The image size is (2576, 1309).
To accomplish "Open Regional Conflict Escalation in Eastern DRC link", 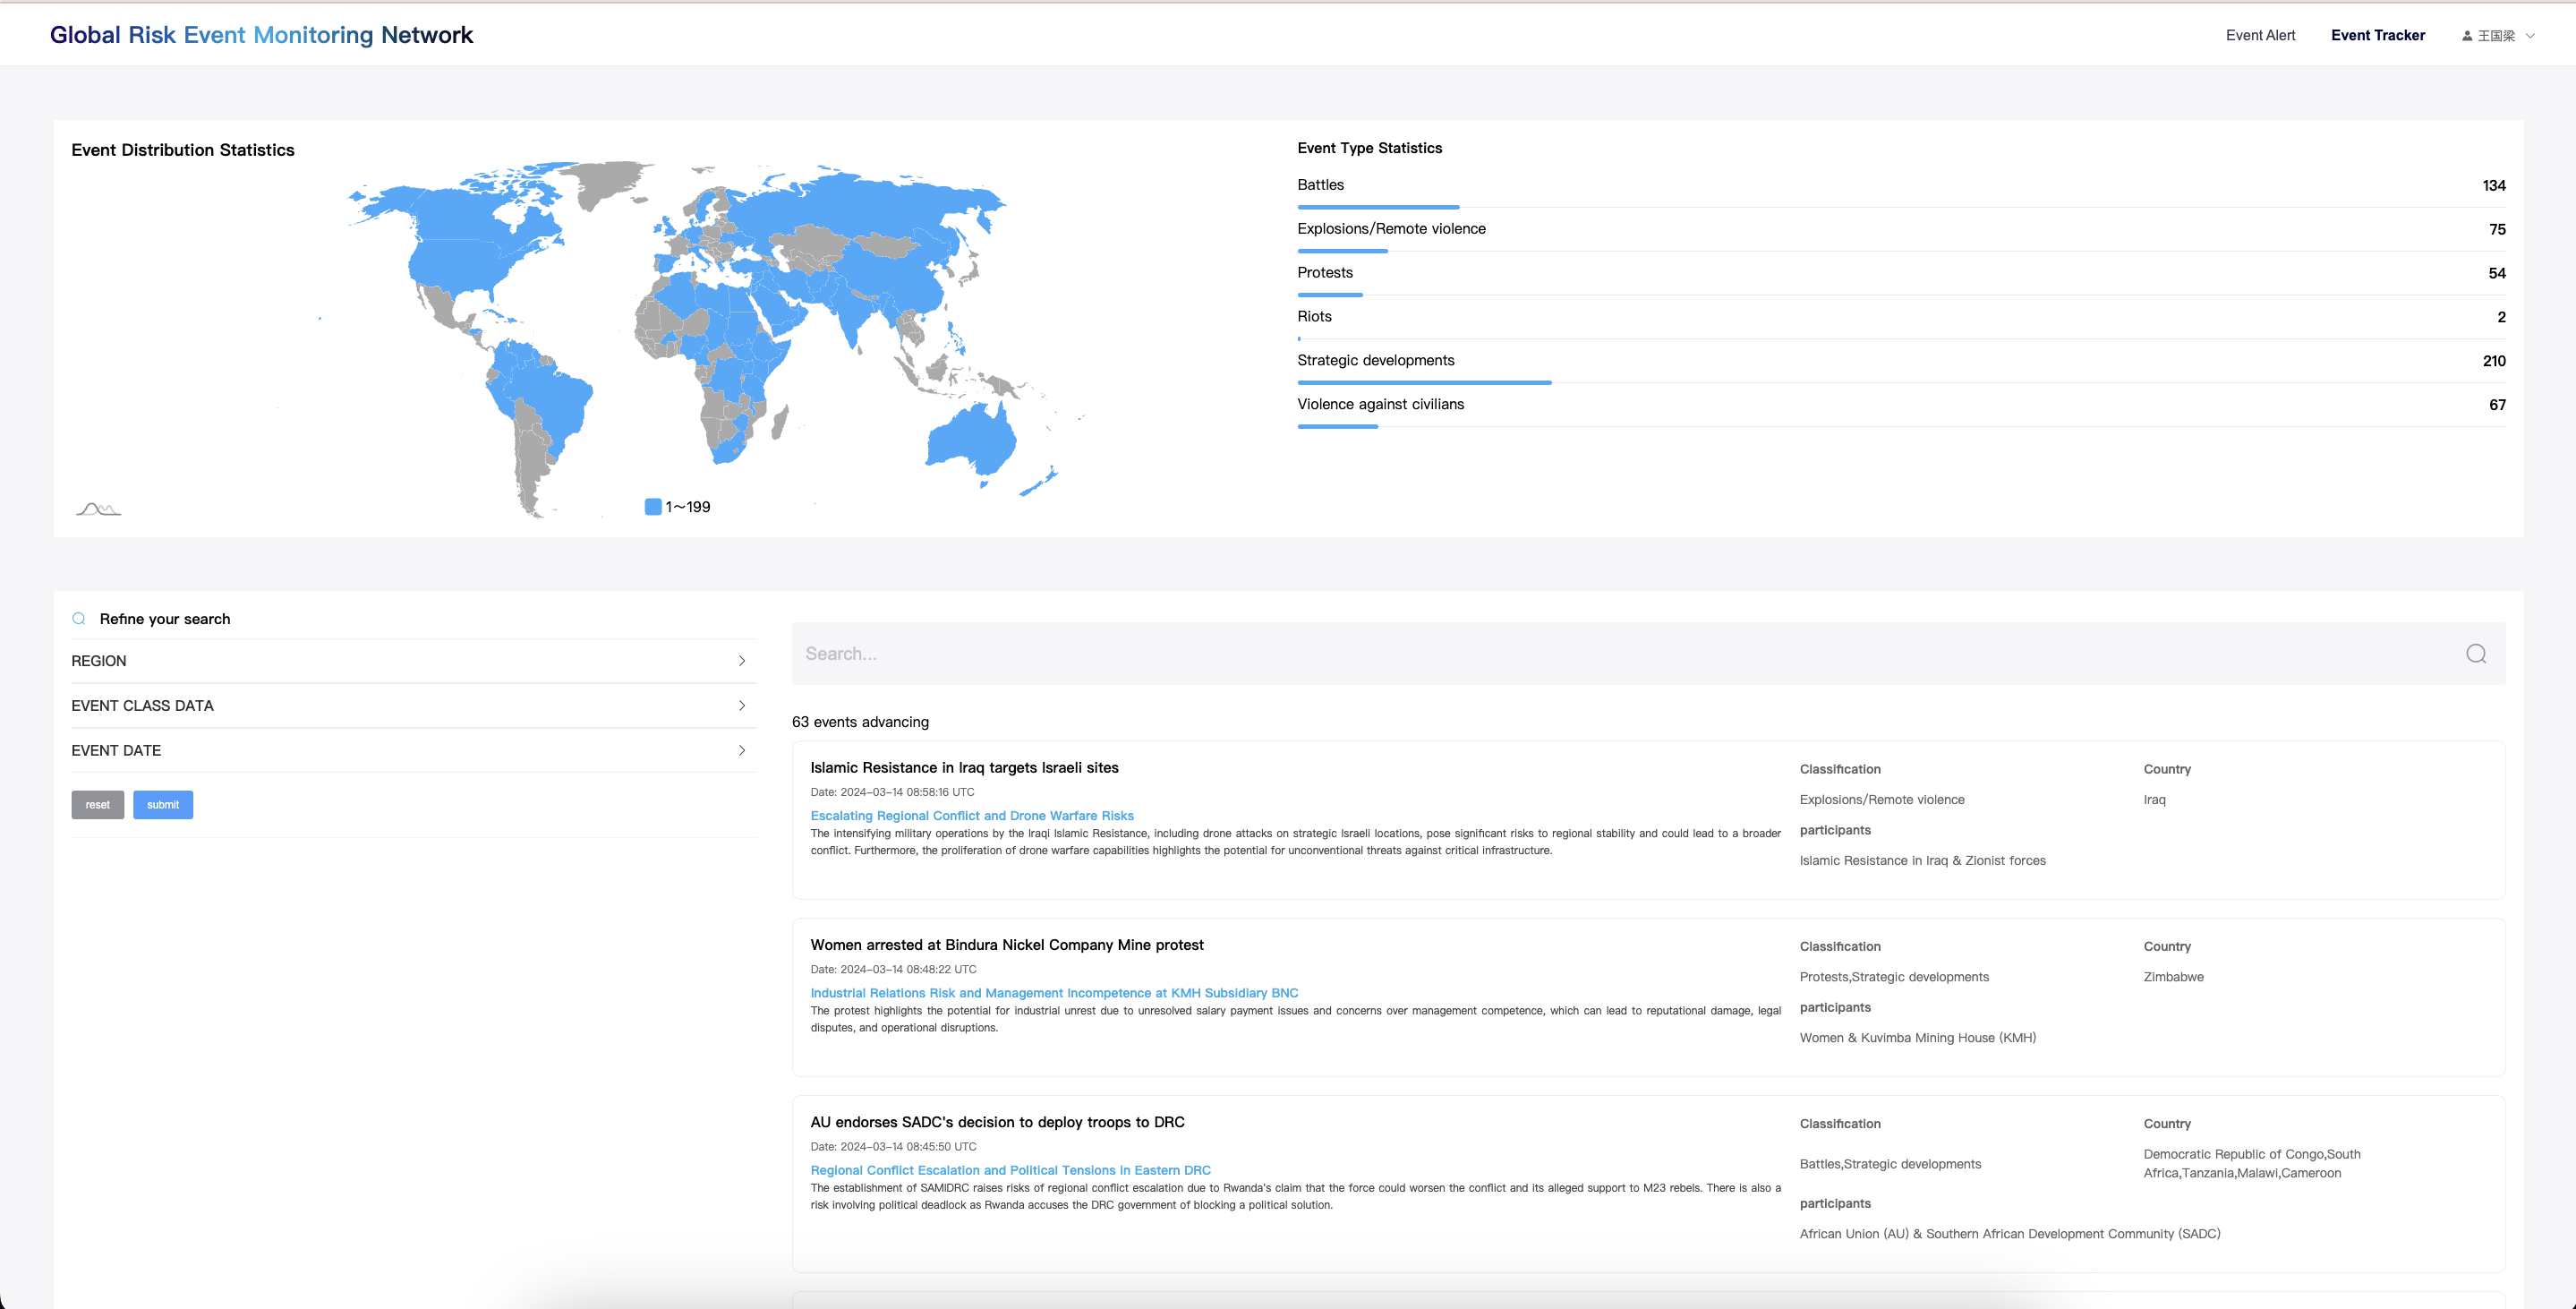I will (x=1010, y=1170).
